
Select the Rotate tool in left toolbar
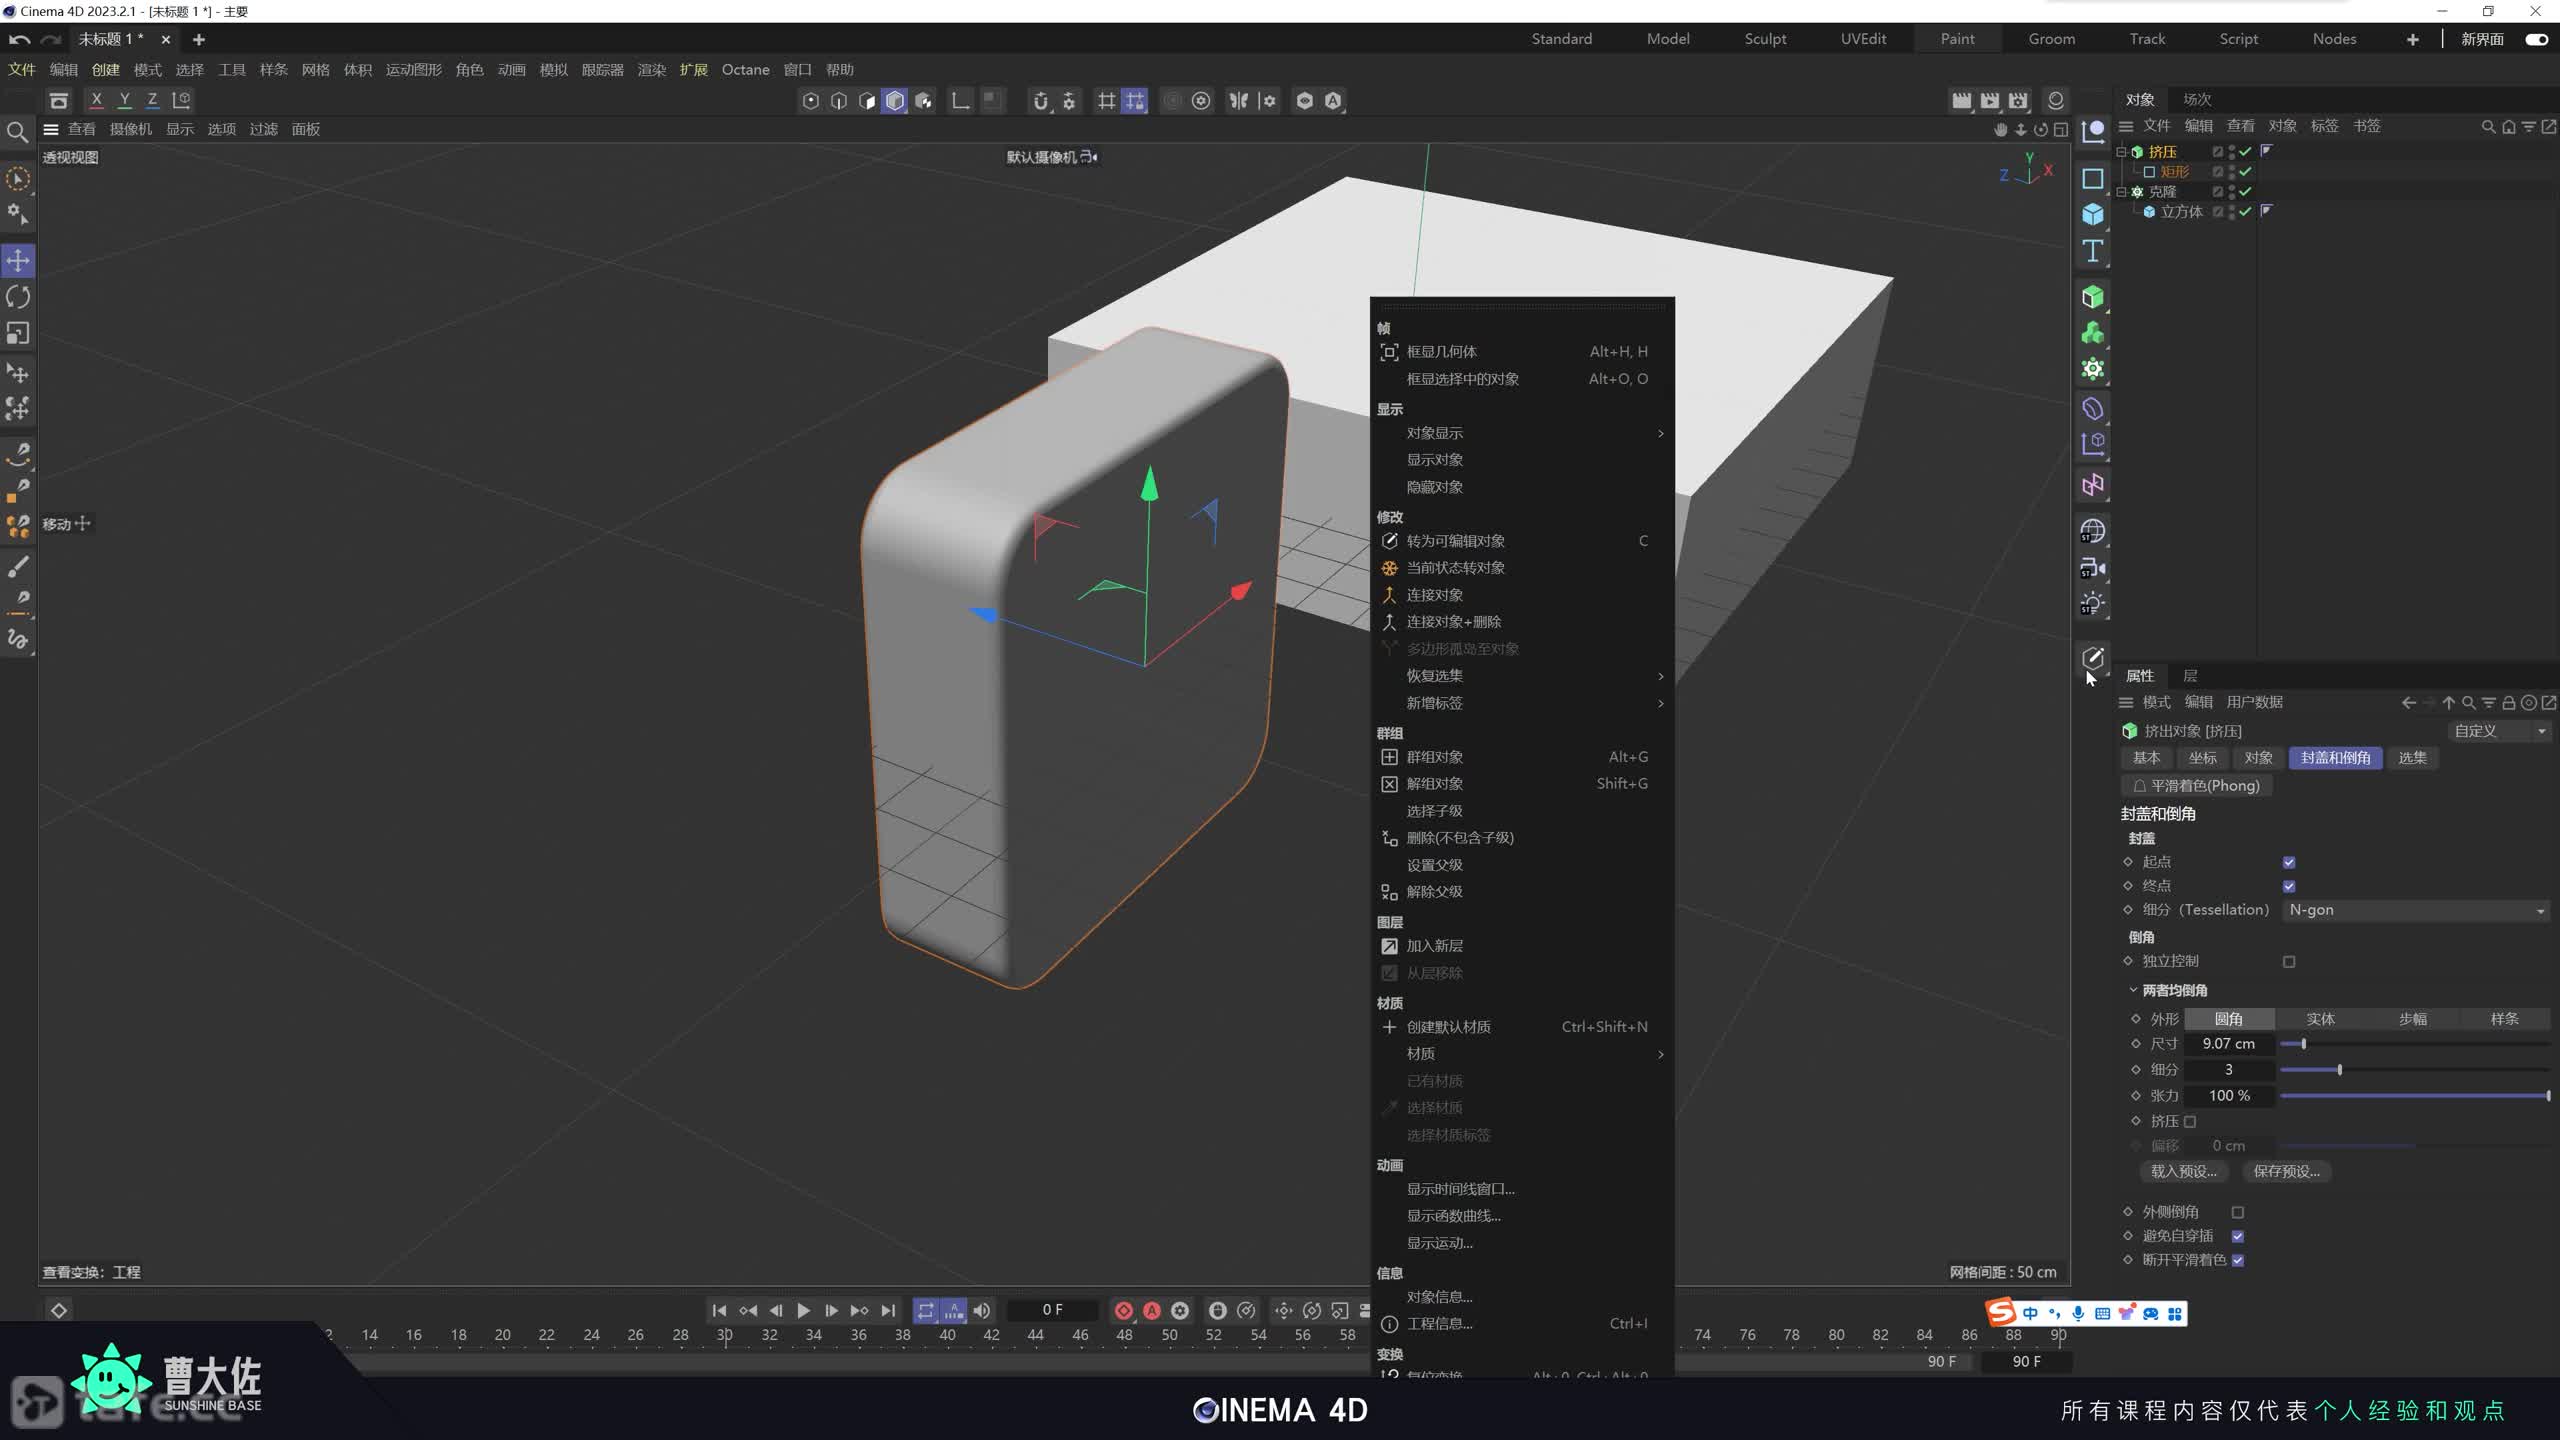18,297
